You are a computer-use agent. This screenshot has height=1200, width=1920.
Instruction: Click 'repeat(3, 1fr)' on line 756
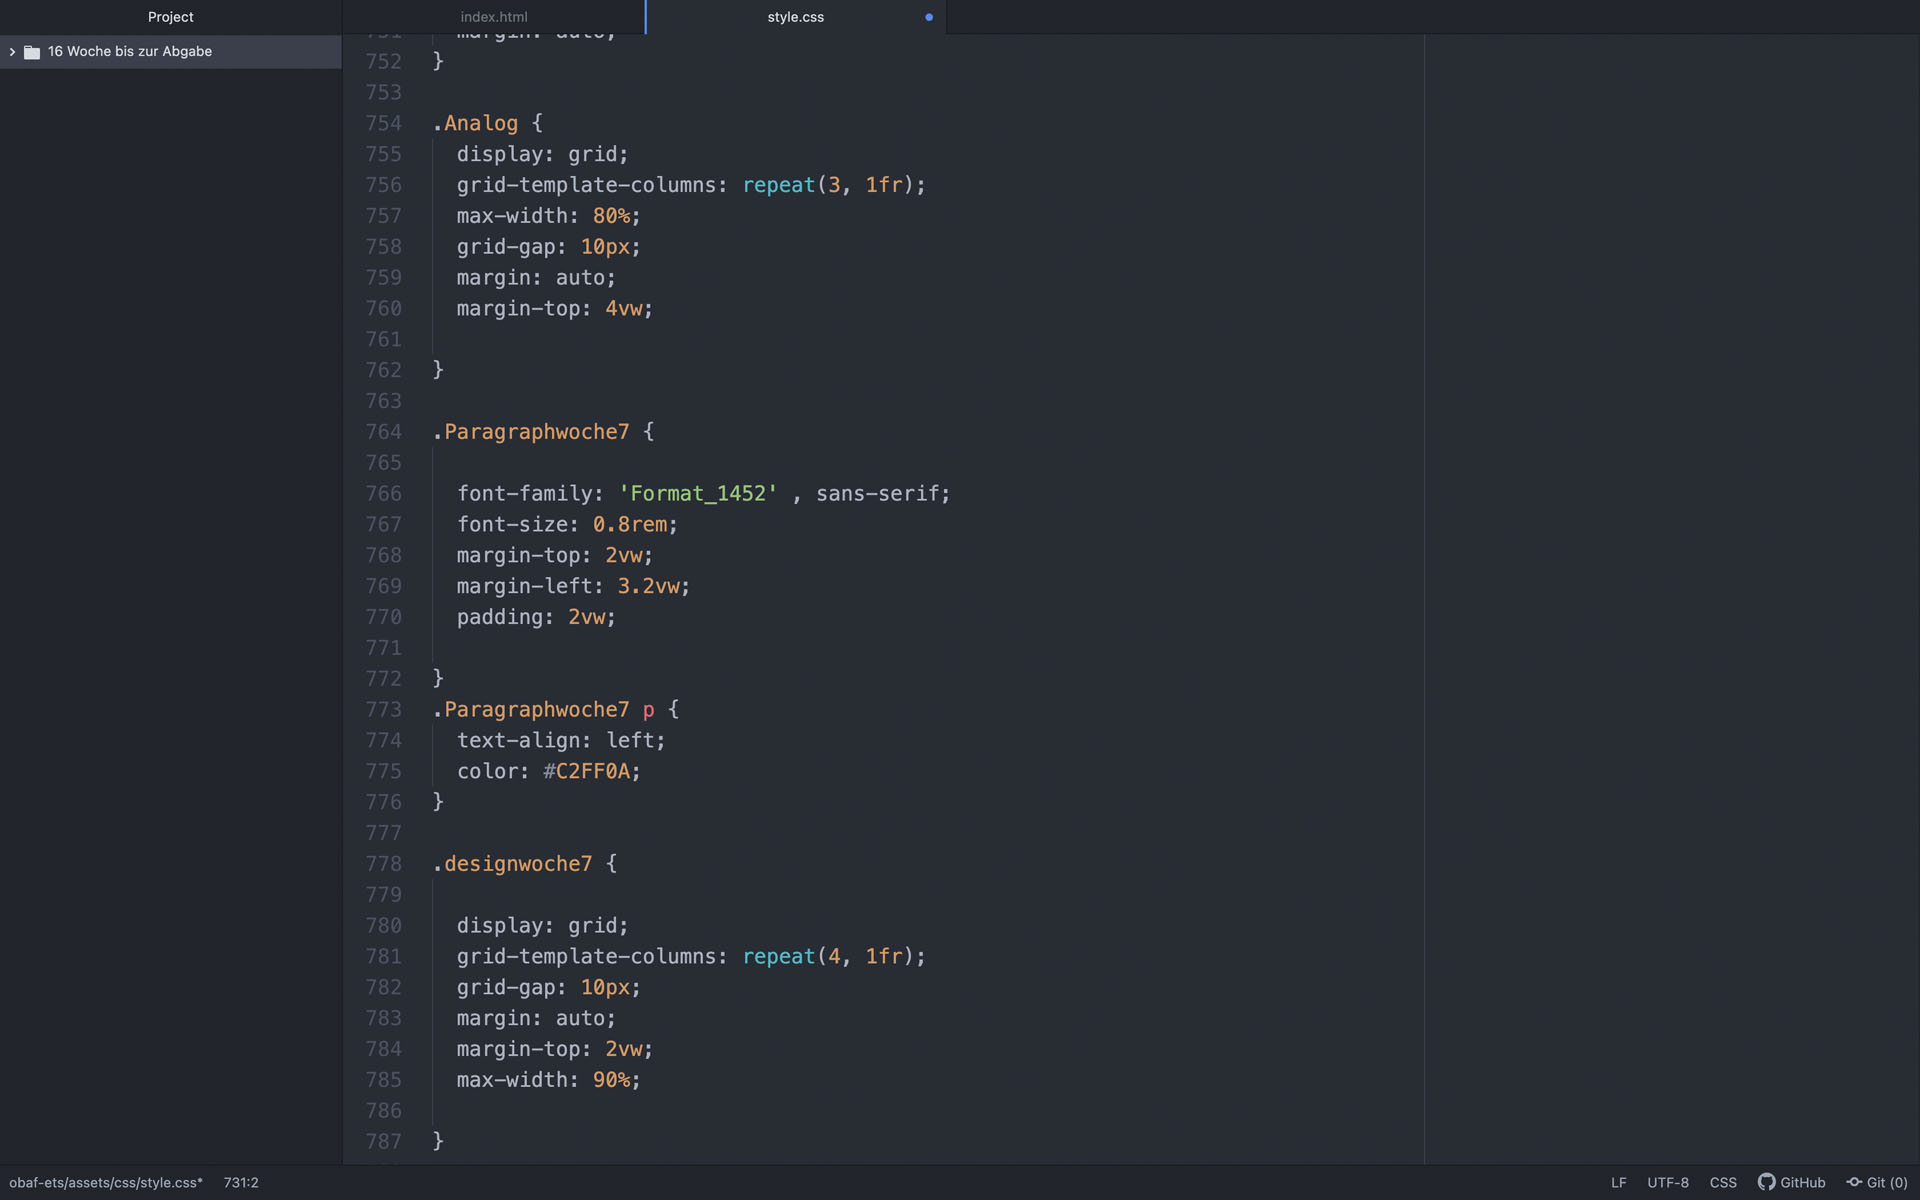(x=828, y=185)
